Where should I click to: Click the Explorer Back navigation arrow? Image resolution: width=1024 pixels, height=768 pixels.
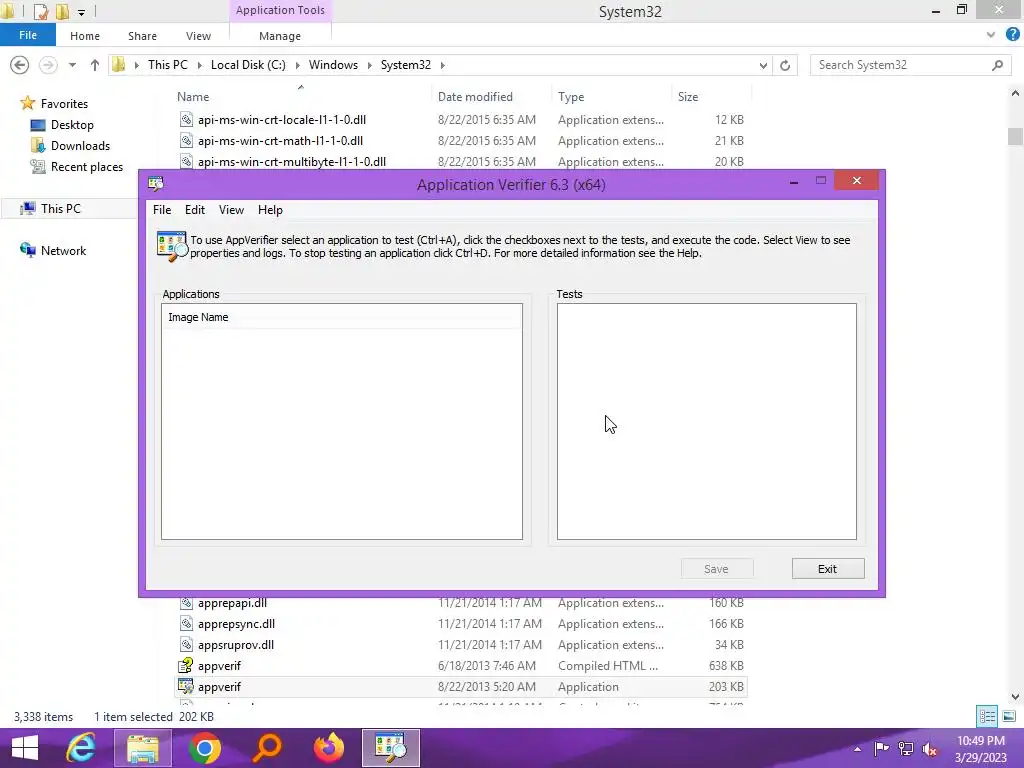click(x=20, y=65)
